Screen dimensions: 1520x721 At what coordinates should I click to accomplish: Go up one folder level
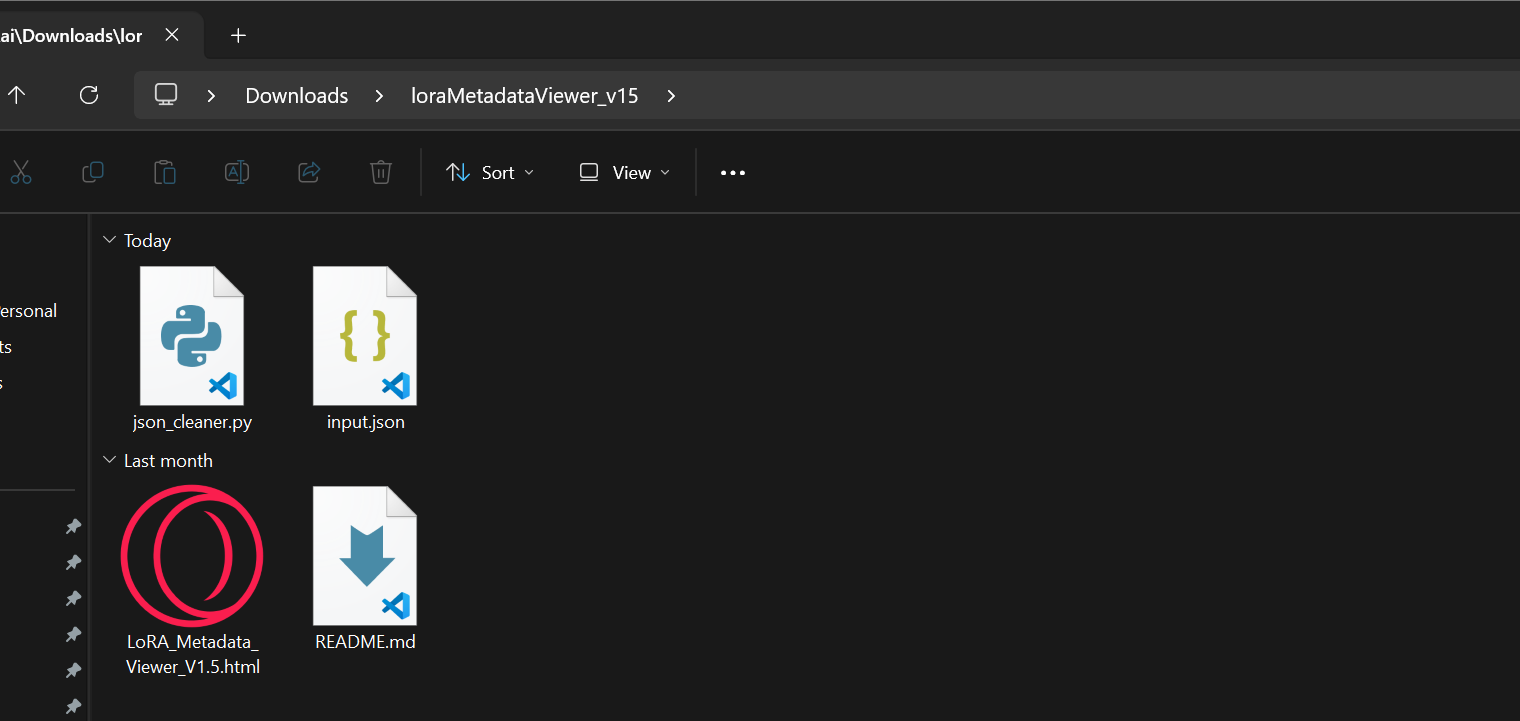click(x=16, y=95)
